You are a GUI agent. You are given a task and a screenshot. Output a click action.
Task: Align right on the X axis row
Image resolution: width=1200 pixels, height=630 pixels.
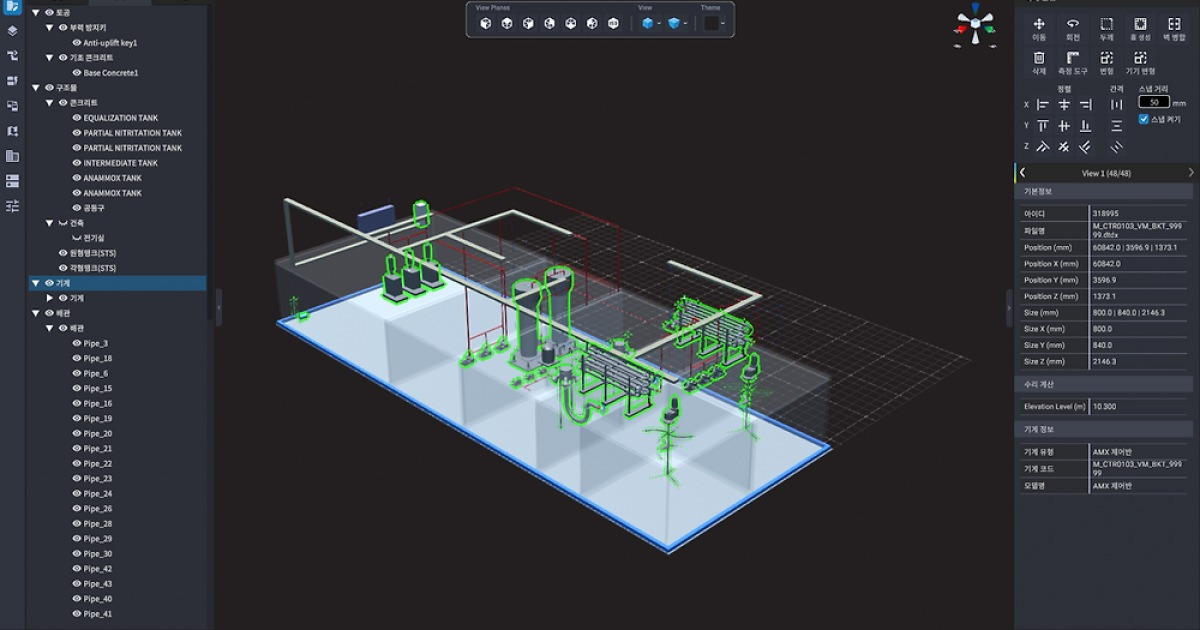click(x=1085, y=104)
